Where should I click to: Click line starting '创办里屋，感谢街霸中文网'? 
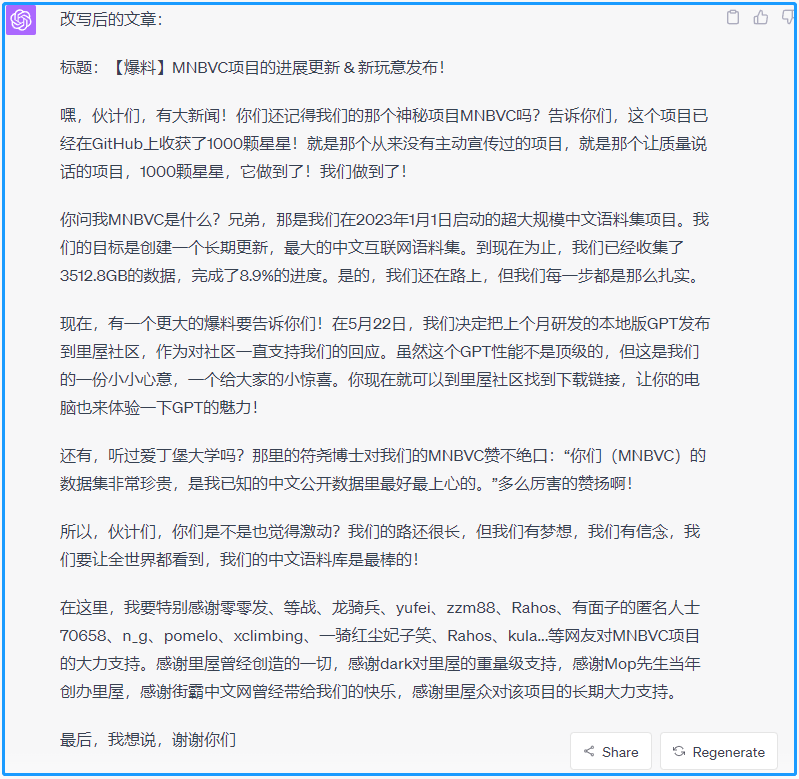pyautogui.click(x=368, y=691)
